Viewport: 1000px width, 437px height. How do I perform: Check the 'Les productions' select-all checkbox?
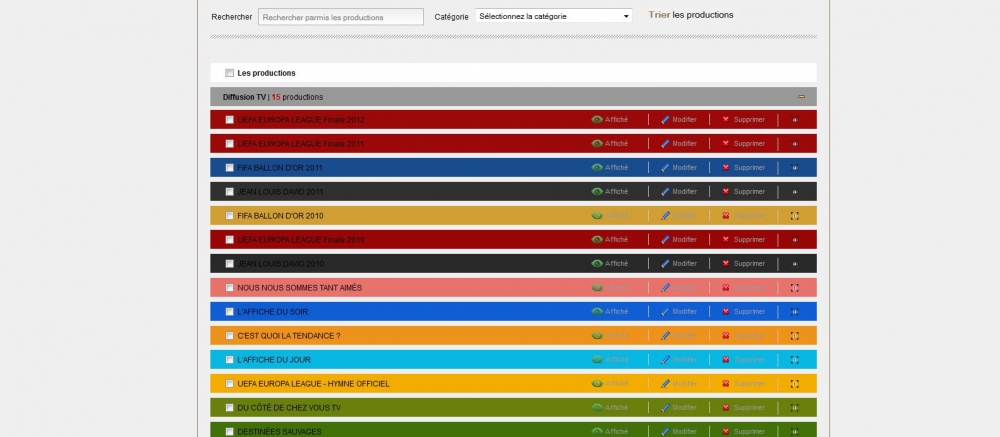click(230, 73)
